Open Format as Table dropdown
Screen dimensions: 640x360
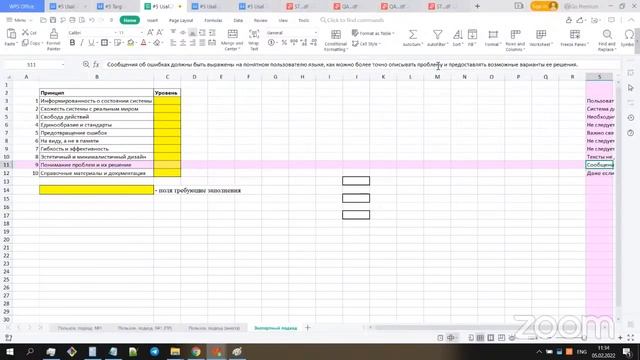tap(373, 33)
